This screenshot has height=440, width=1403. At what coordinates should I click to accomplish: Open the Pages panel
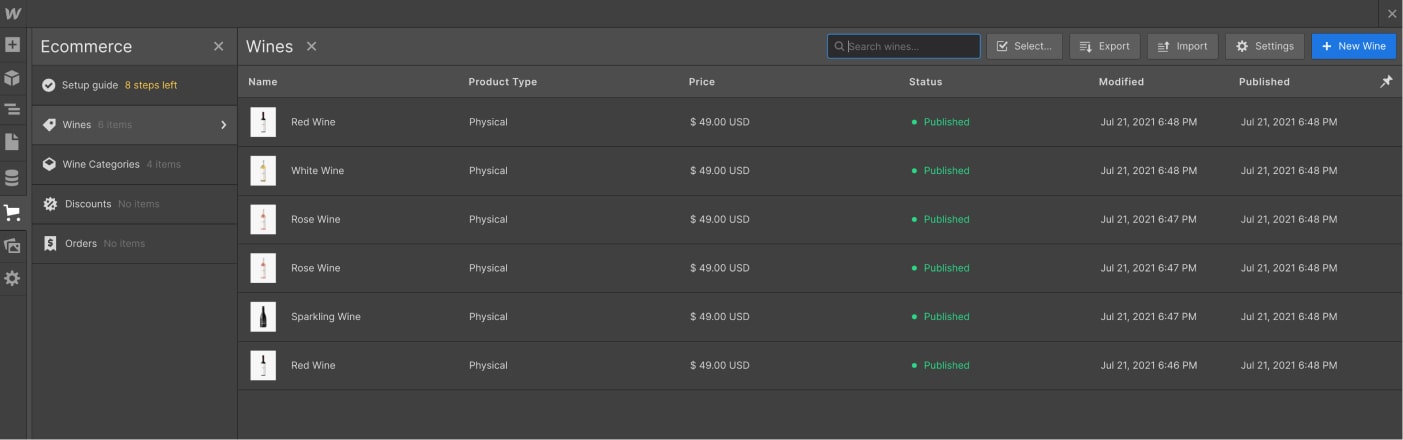tap(12, 142)
